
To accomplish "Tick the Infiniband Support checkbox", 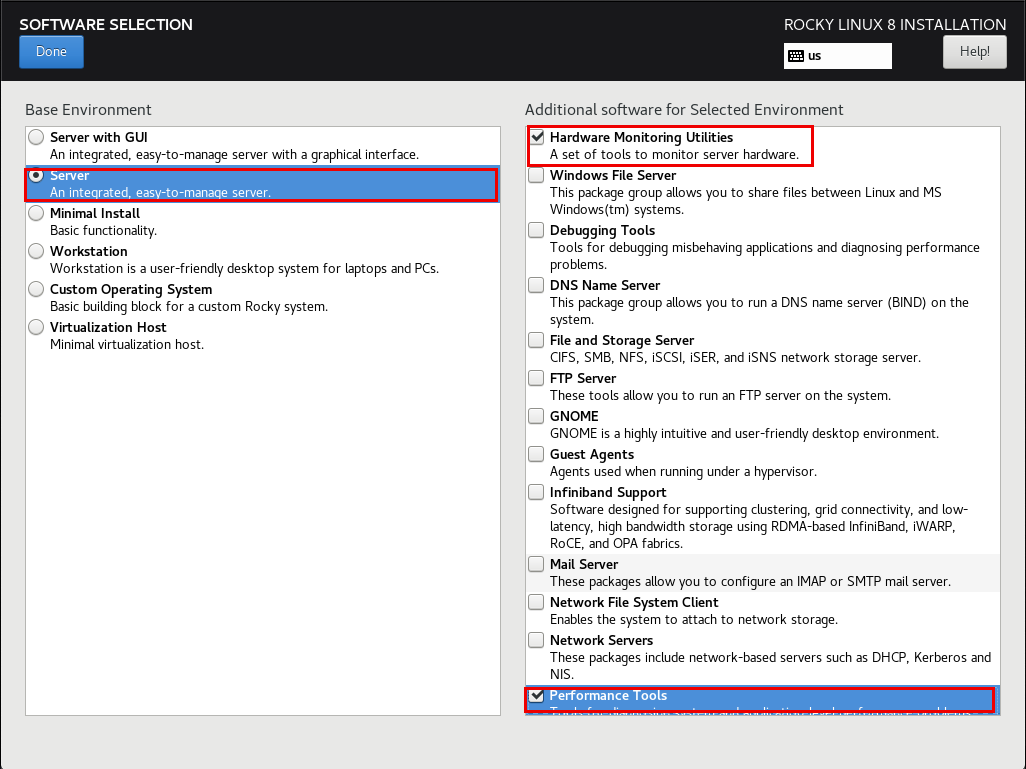I will 537,492.
